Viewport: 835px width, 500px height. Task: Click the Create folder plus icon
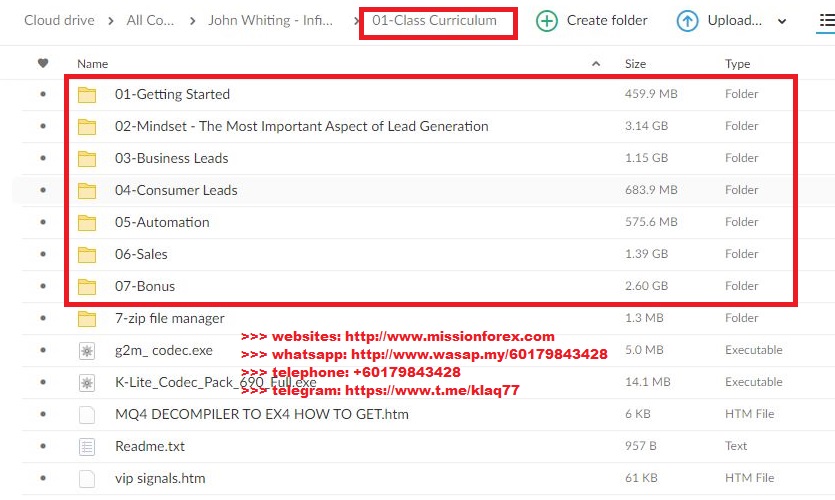coord(546,21)
